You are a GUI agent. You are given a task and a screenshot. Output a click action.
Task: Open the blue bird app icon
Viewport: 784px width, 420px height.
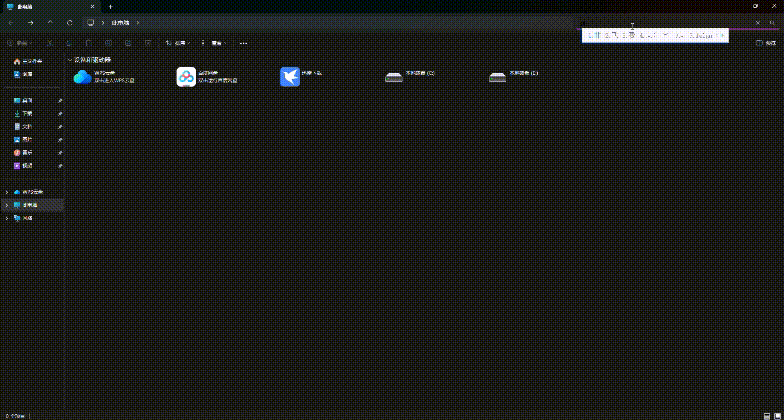coord(290,77)
